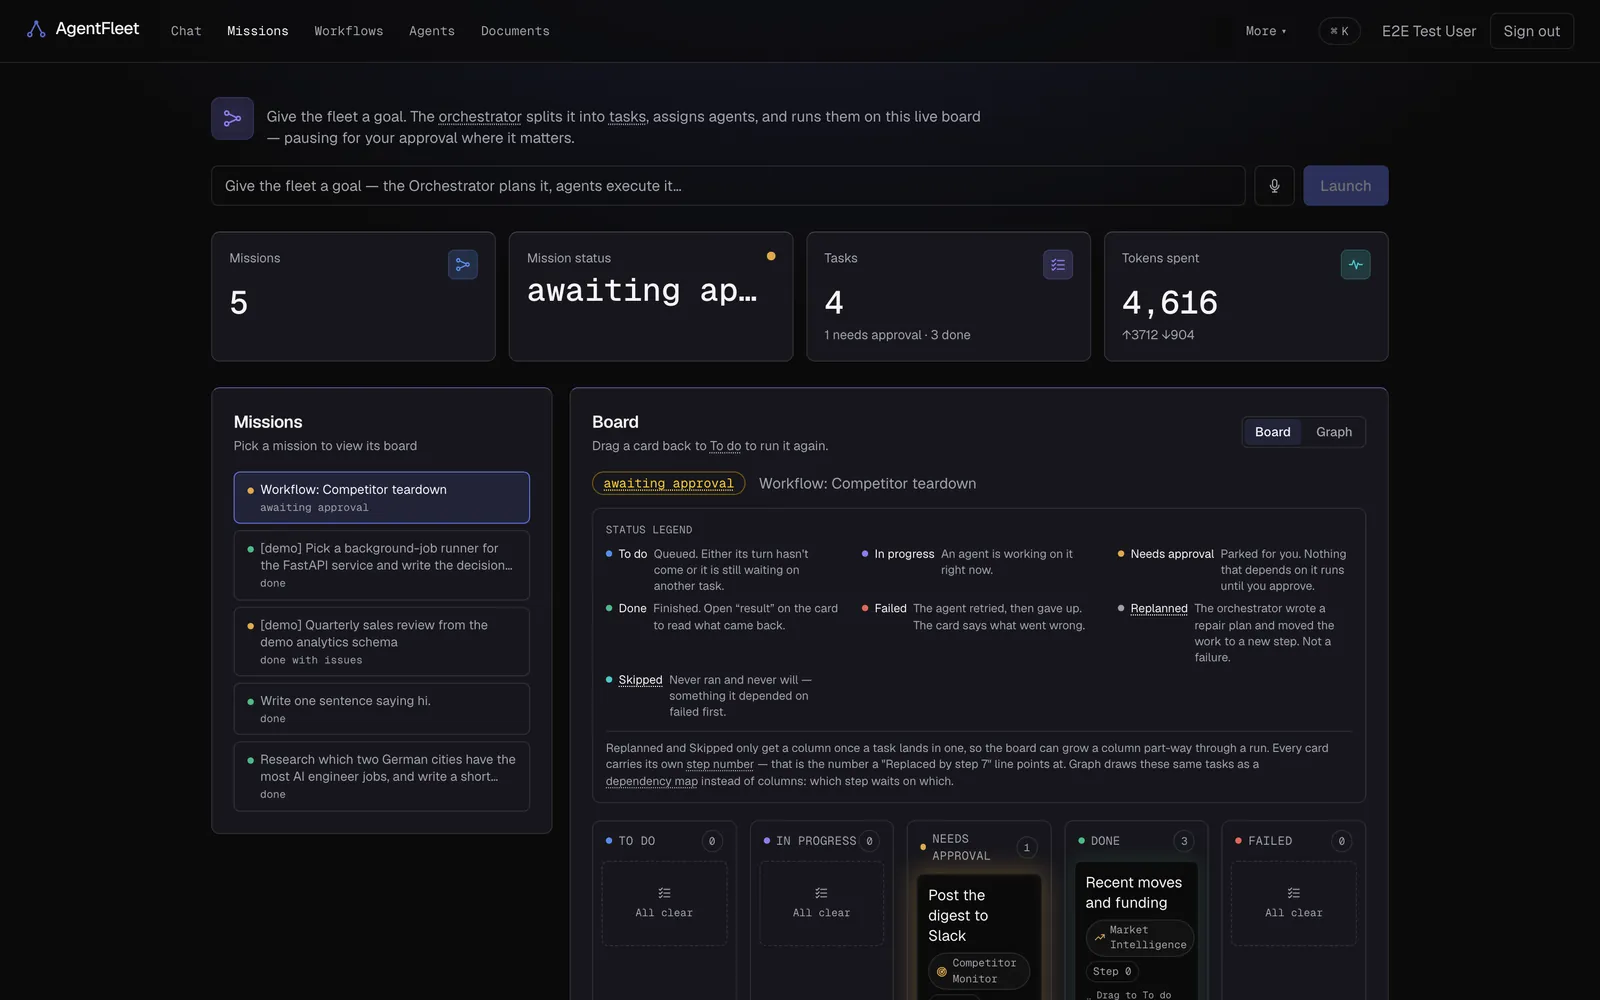This screenshot has width=1600, height=1000.
Task: Click the tasks link in the intro text
Action: tap(627, 117)
